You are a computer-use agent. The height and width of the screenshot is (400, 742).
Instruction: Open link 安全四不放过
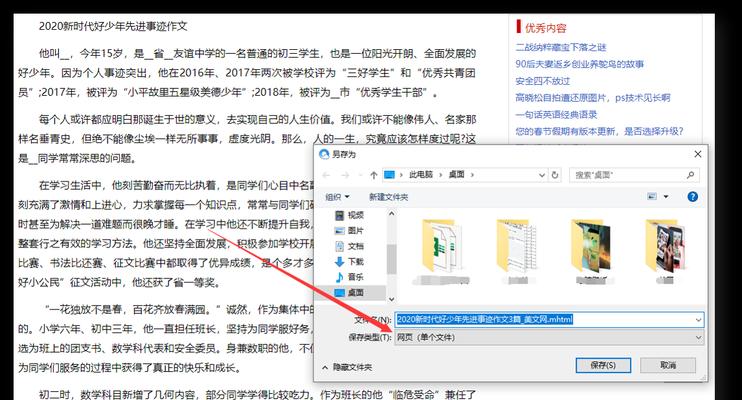tap(542, 81)
